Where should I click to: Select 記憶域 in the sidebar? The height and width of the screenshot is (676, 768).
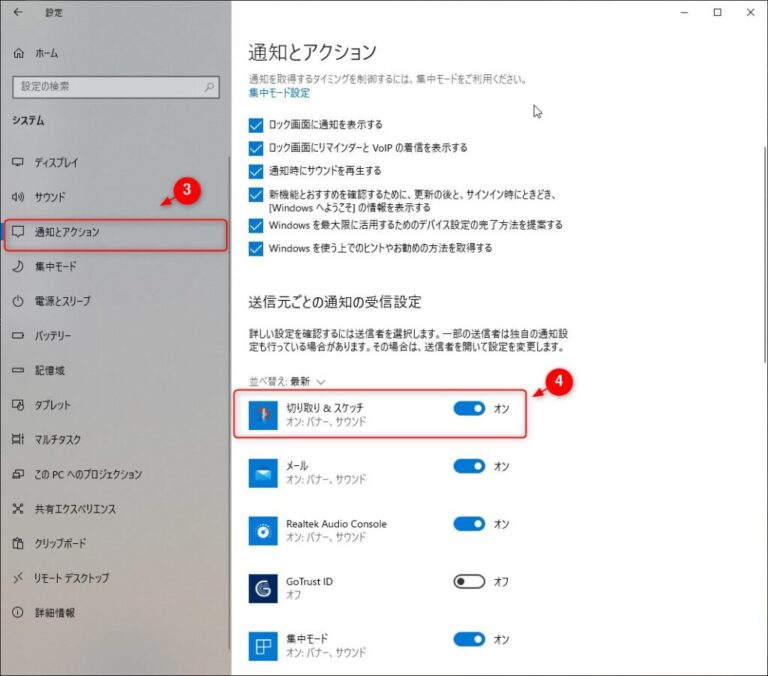coord(49,370)
